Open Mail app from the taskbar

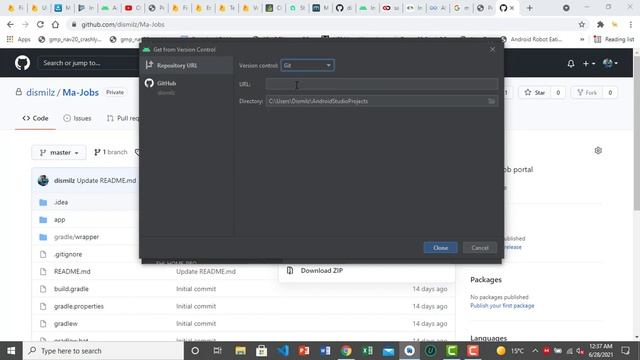[389, 351]
